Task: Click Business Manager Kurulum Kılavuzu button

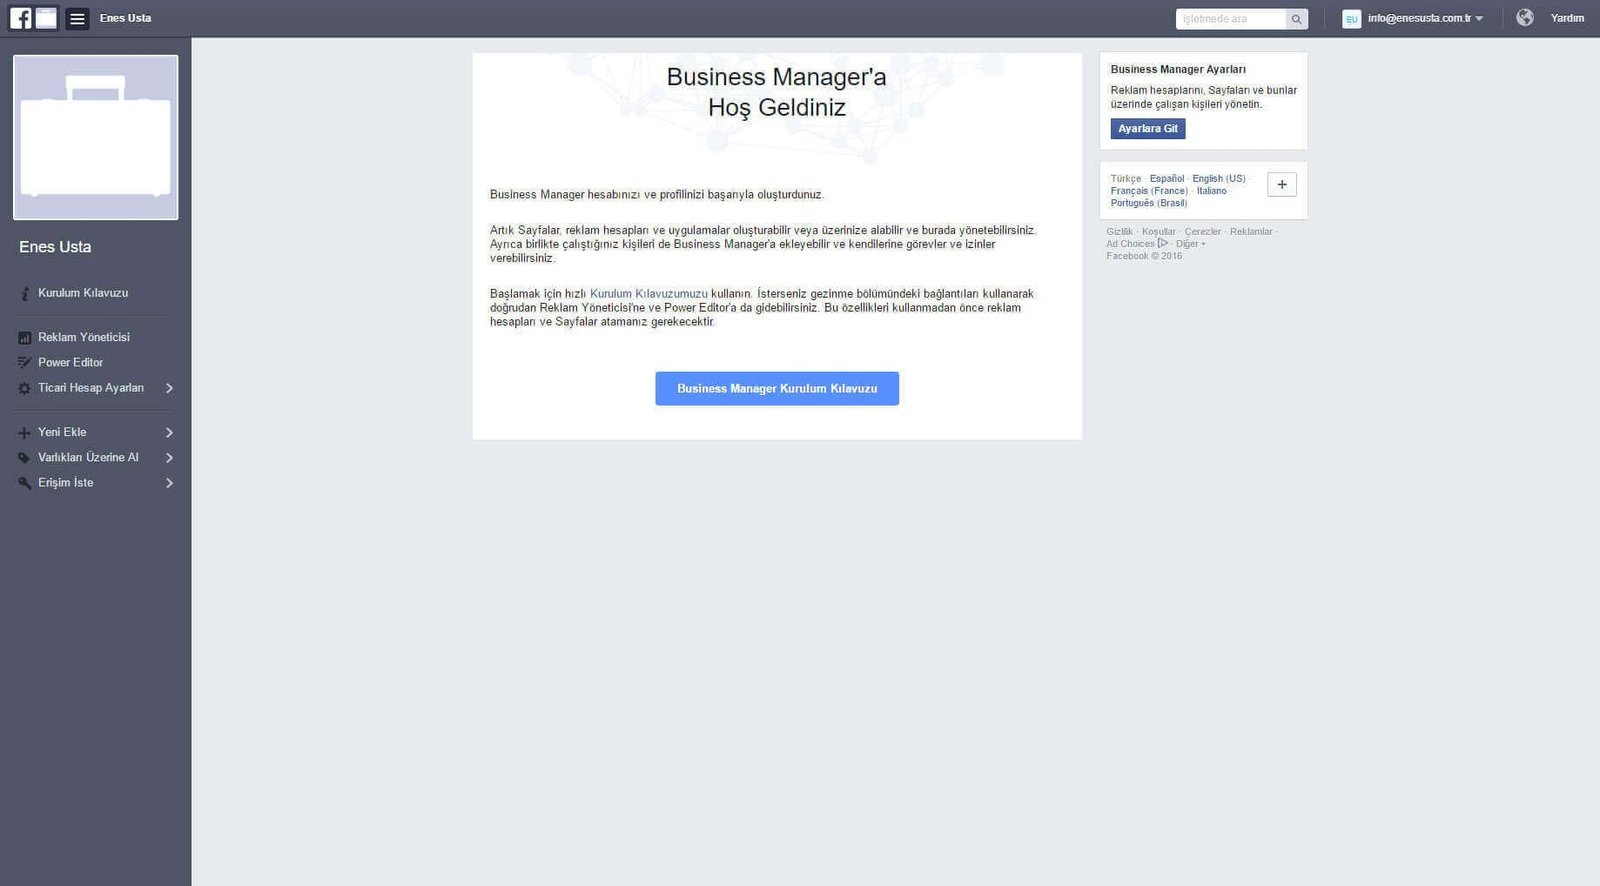Action: coord(777,389)
